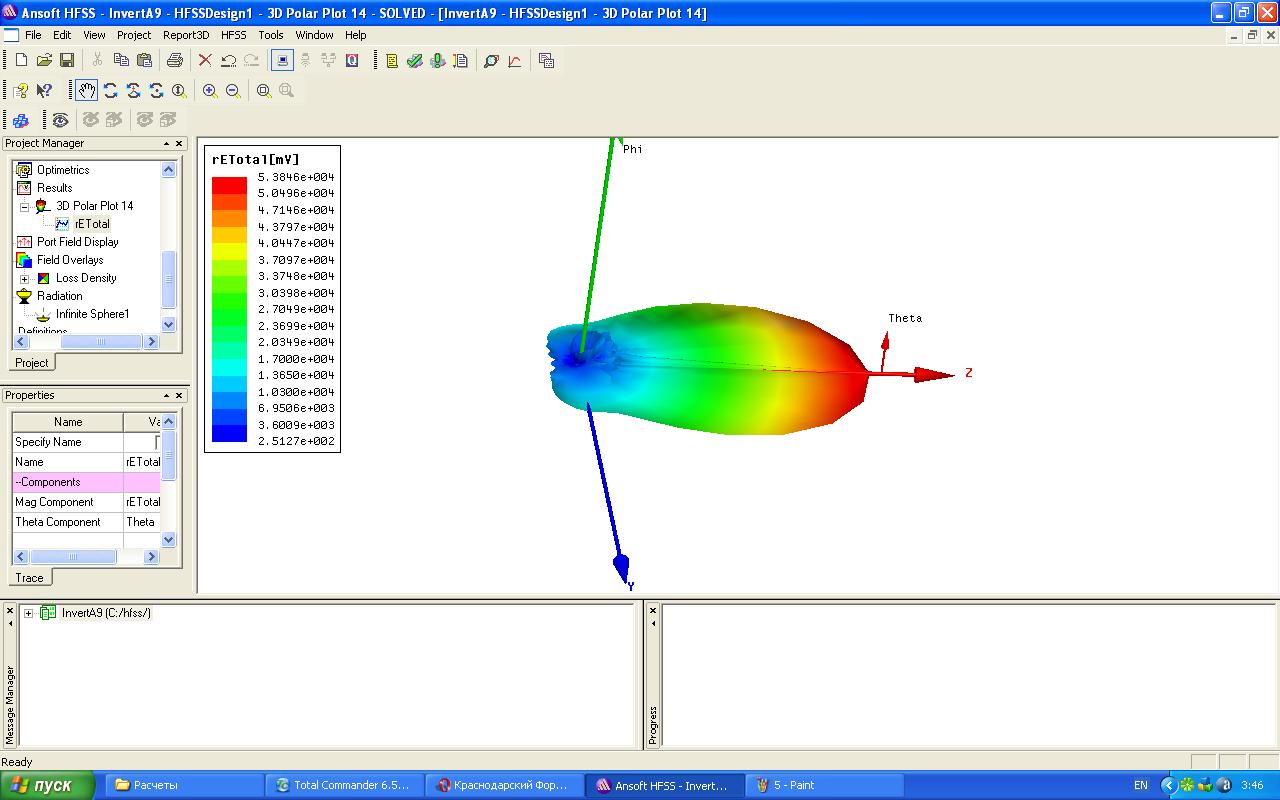Open the View menu
Screen dimensions: 1280x800
pos(94,35)
